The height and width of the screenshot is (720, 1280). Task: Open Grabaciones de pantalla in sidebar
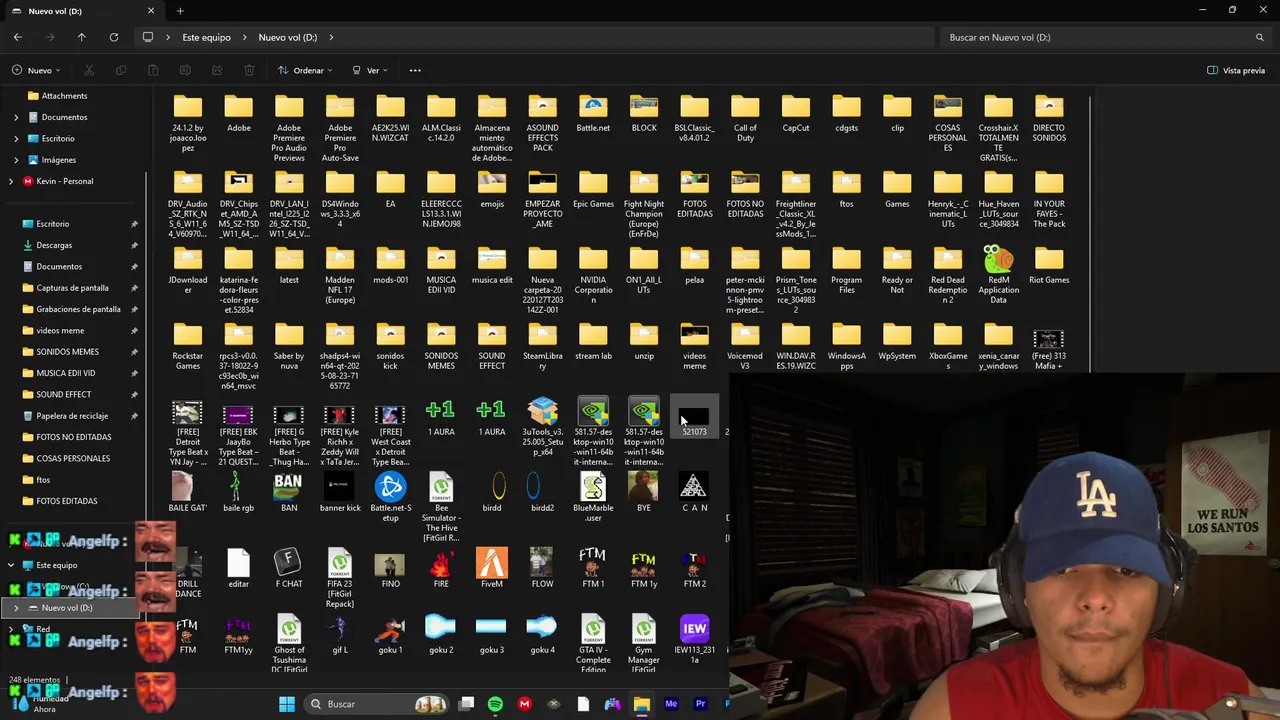coord(78,309)
